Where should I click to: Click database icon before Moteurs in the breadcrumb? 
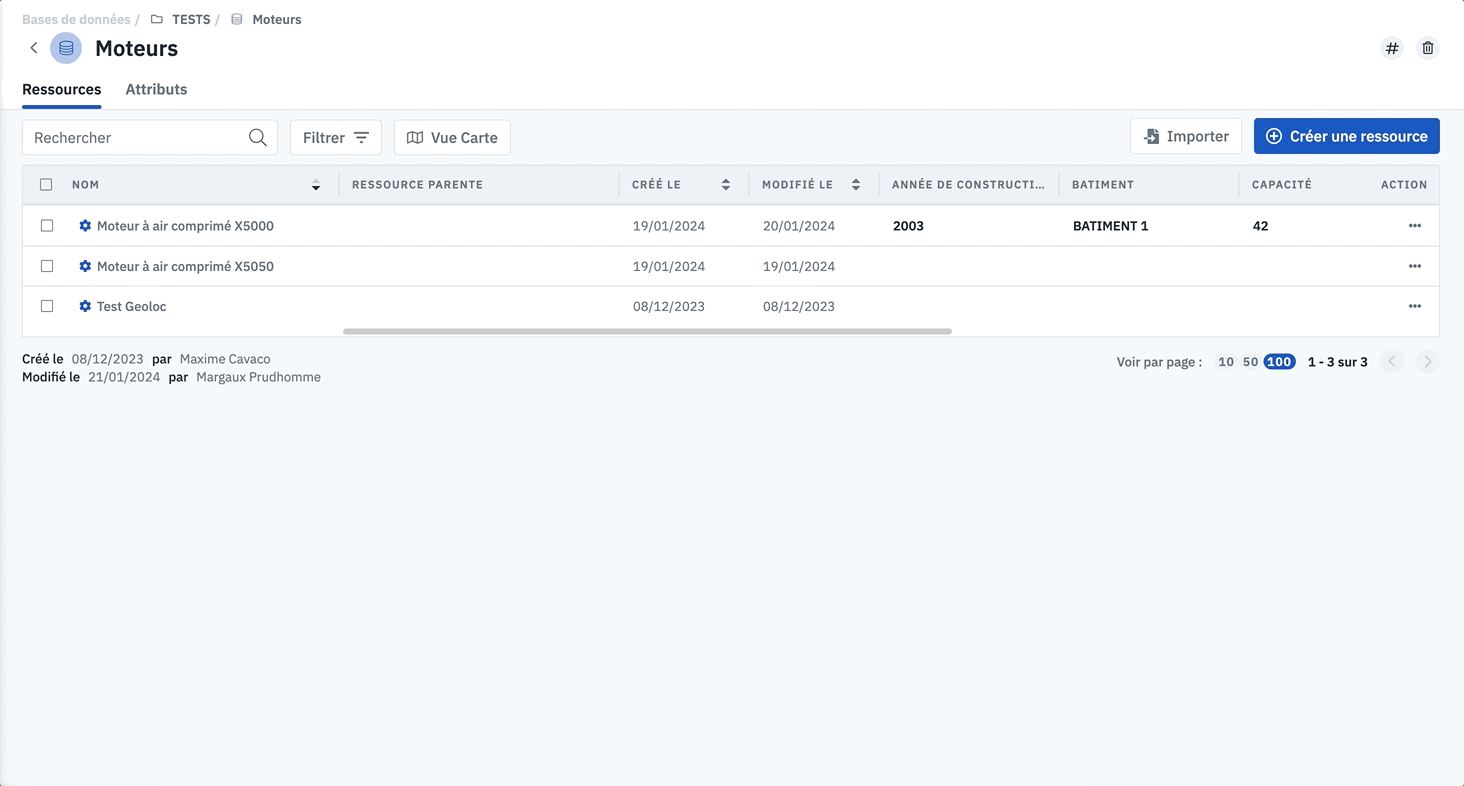pyautogui.click(x=237, y=19)
